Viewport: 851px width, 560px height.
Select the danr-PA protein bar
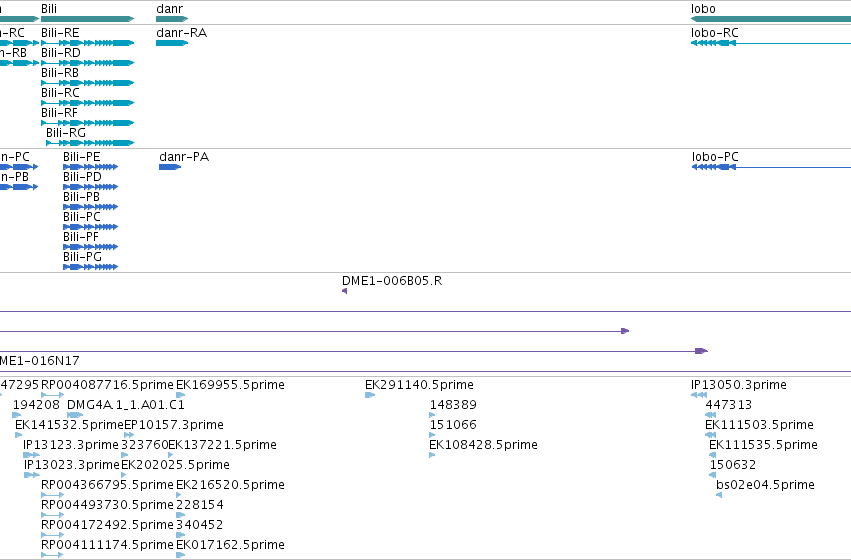pos(170,167)
